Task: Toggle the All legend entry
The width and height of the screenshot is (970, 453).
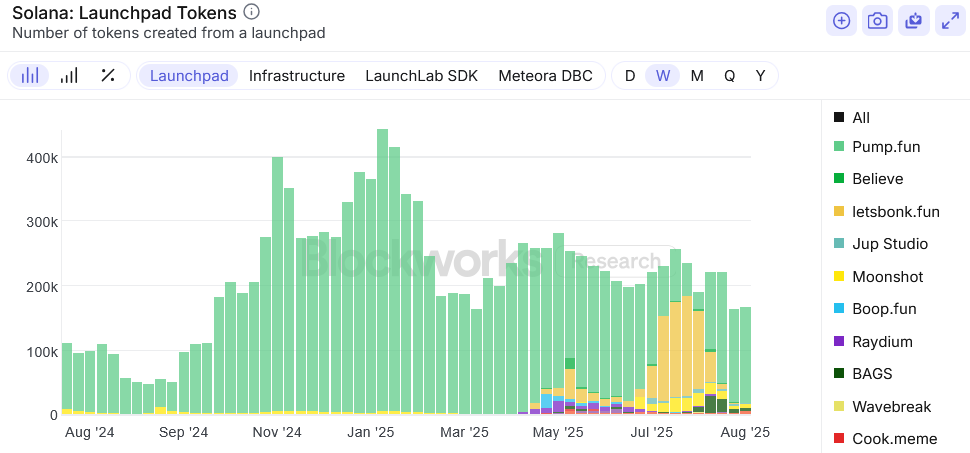Action: (x=852, y=117)
